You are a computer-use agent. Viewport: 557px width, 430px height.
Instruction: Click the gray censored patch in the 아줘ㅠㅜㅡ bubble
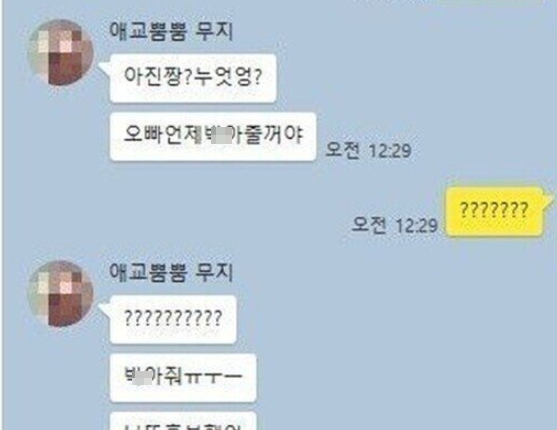tap(141, 379)
